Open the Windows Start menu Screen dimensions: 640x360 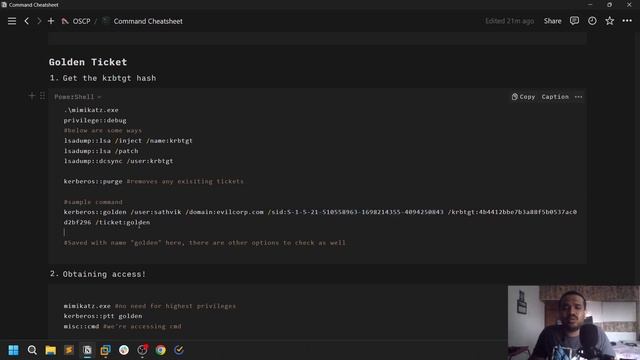pos(13,350)
